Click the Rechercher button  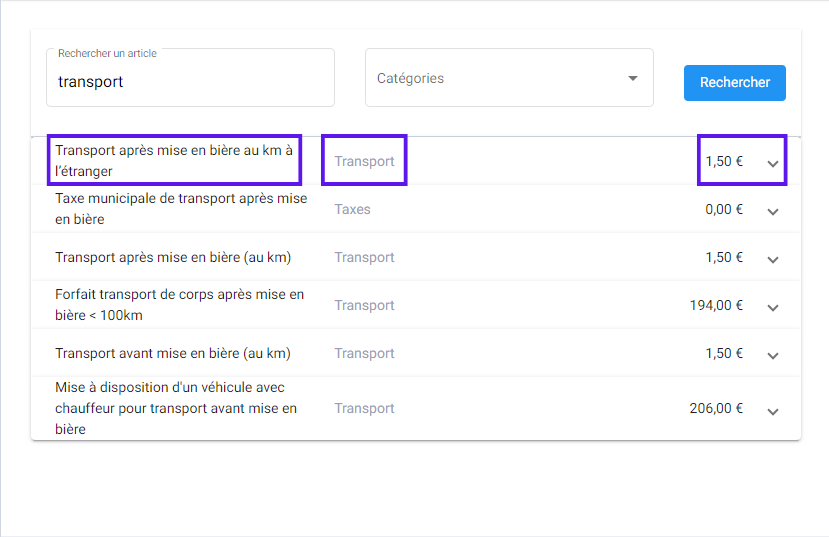pyautogui.click(x=734, y=82)
